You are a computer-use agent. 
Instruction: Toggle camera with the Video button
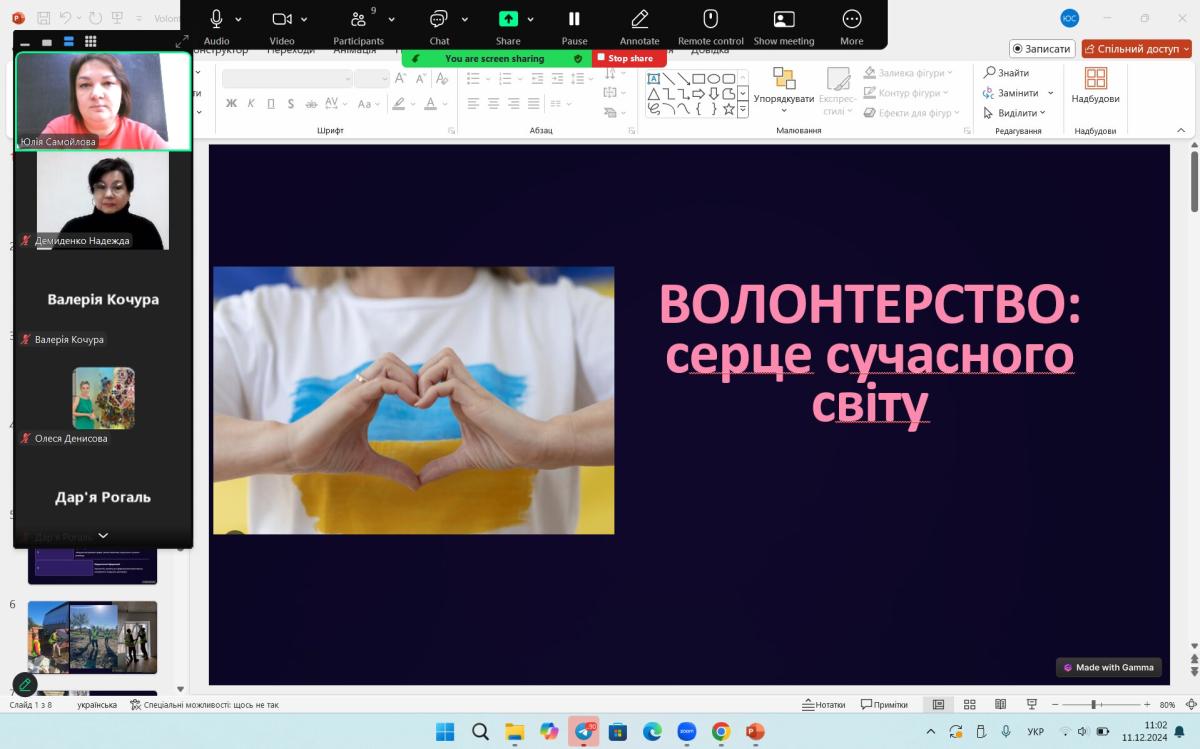pyautogui.click(x=281, y=19)
